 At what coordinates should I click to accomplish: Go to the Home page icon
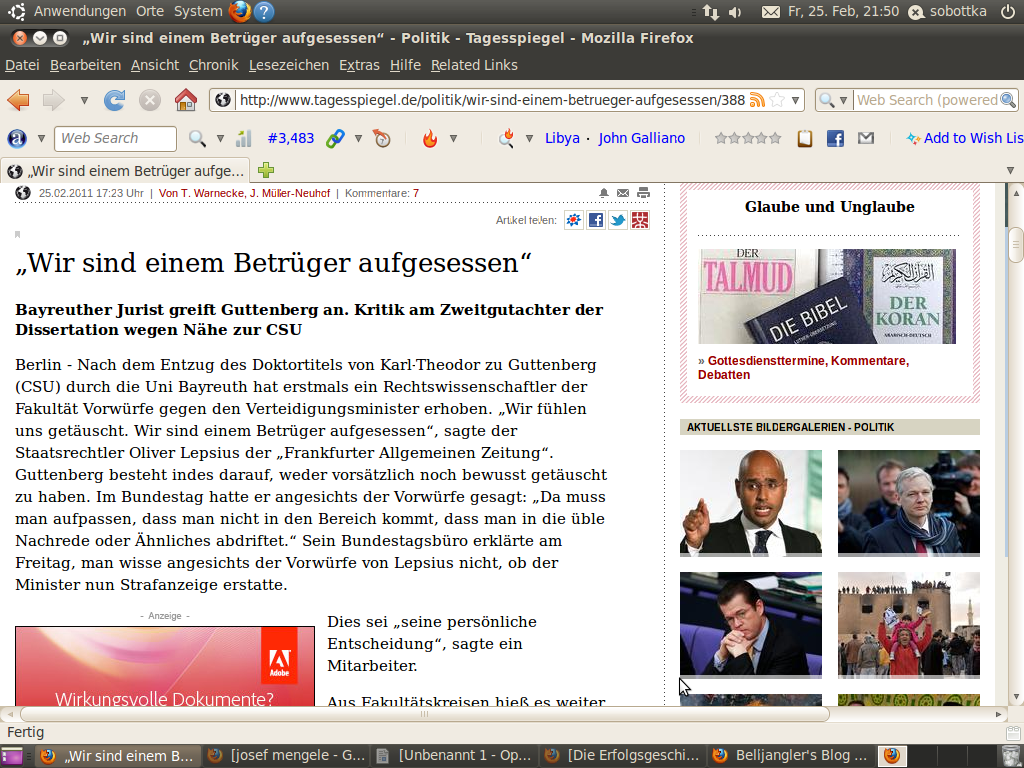(x=185, y=100)
